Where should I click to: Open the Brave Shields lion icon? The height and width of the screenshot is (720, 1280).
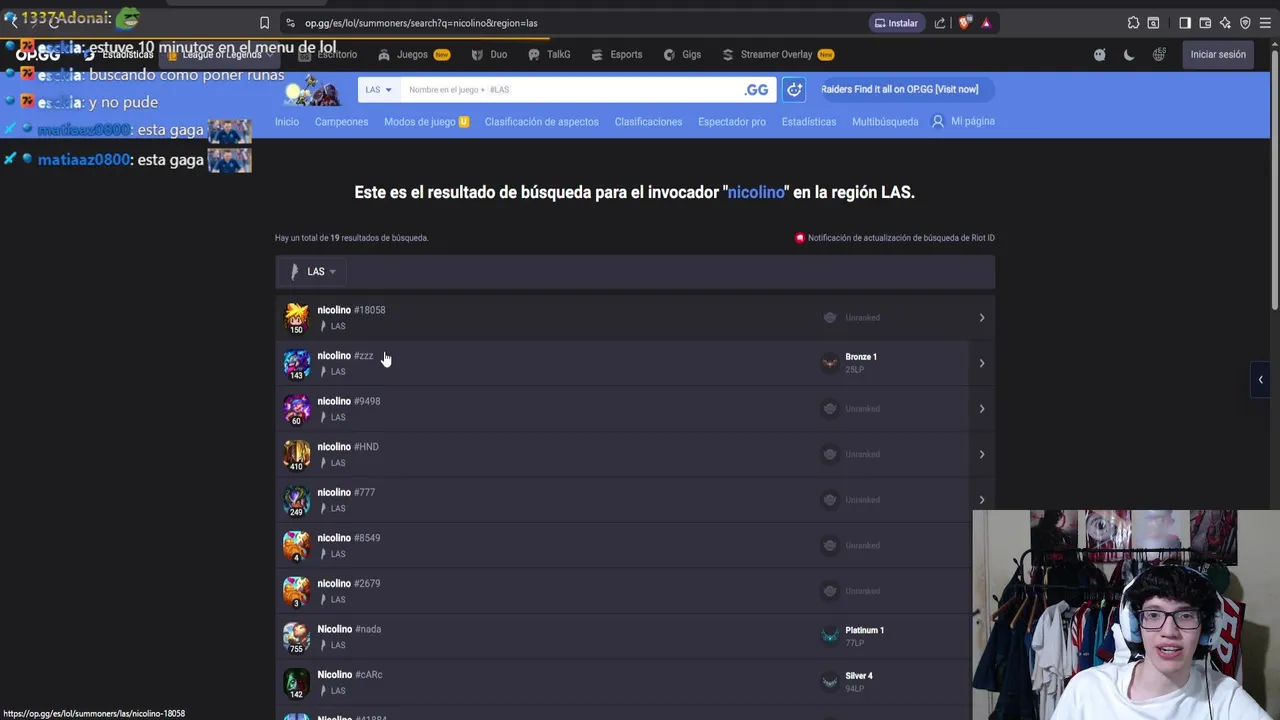964,23
